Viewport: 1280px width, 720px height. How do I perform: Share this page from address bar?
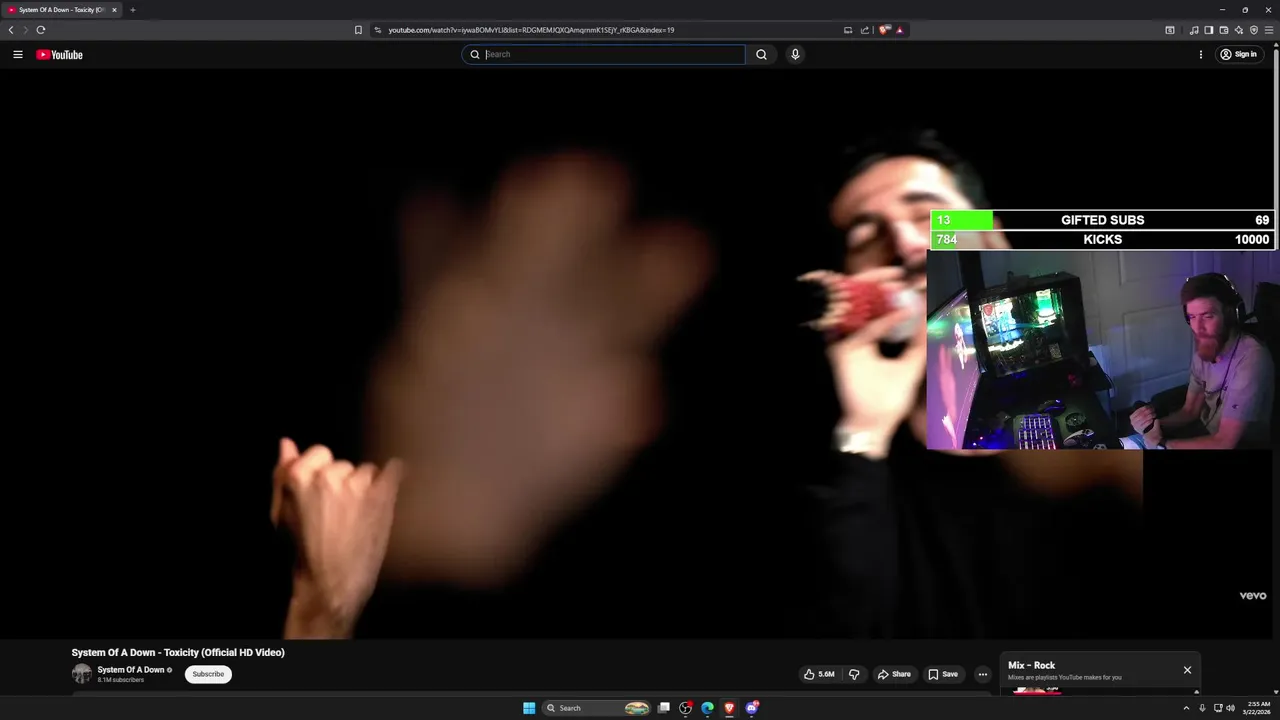point(864,30)
